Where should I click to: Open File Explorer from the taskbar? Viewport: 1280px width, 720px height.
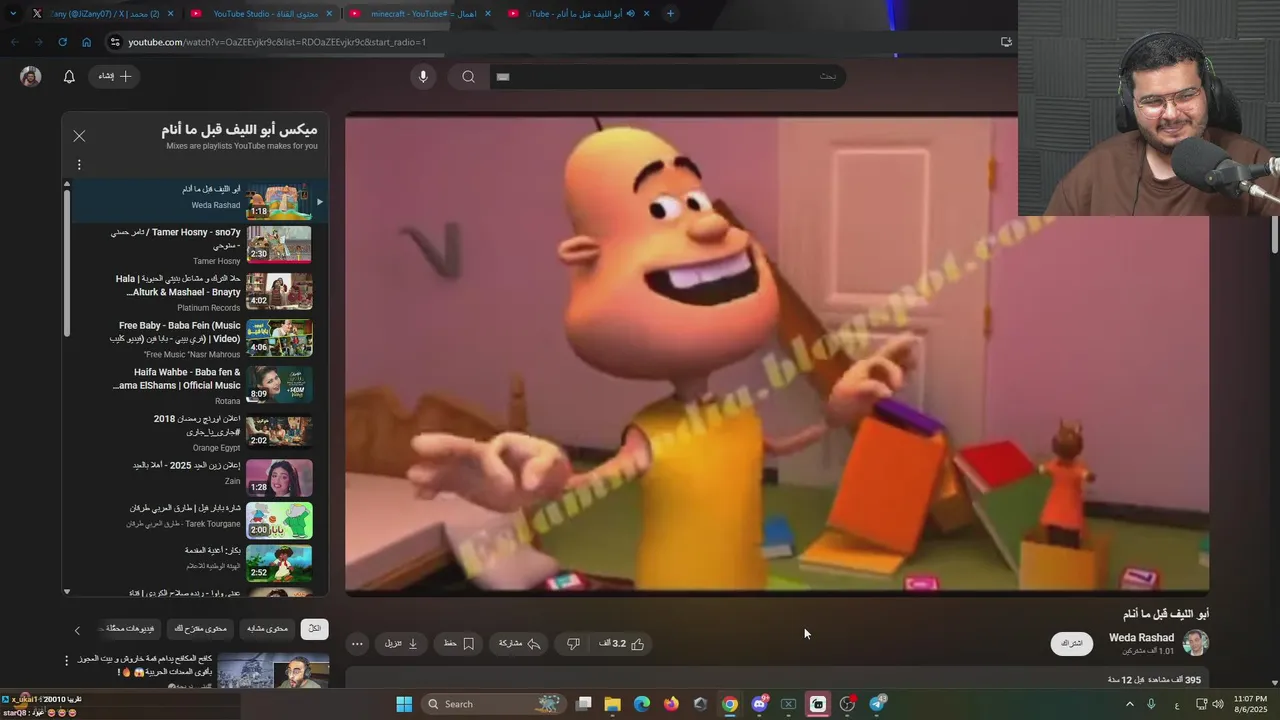point(613,704)
